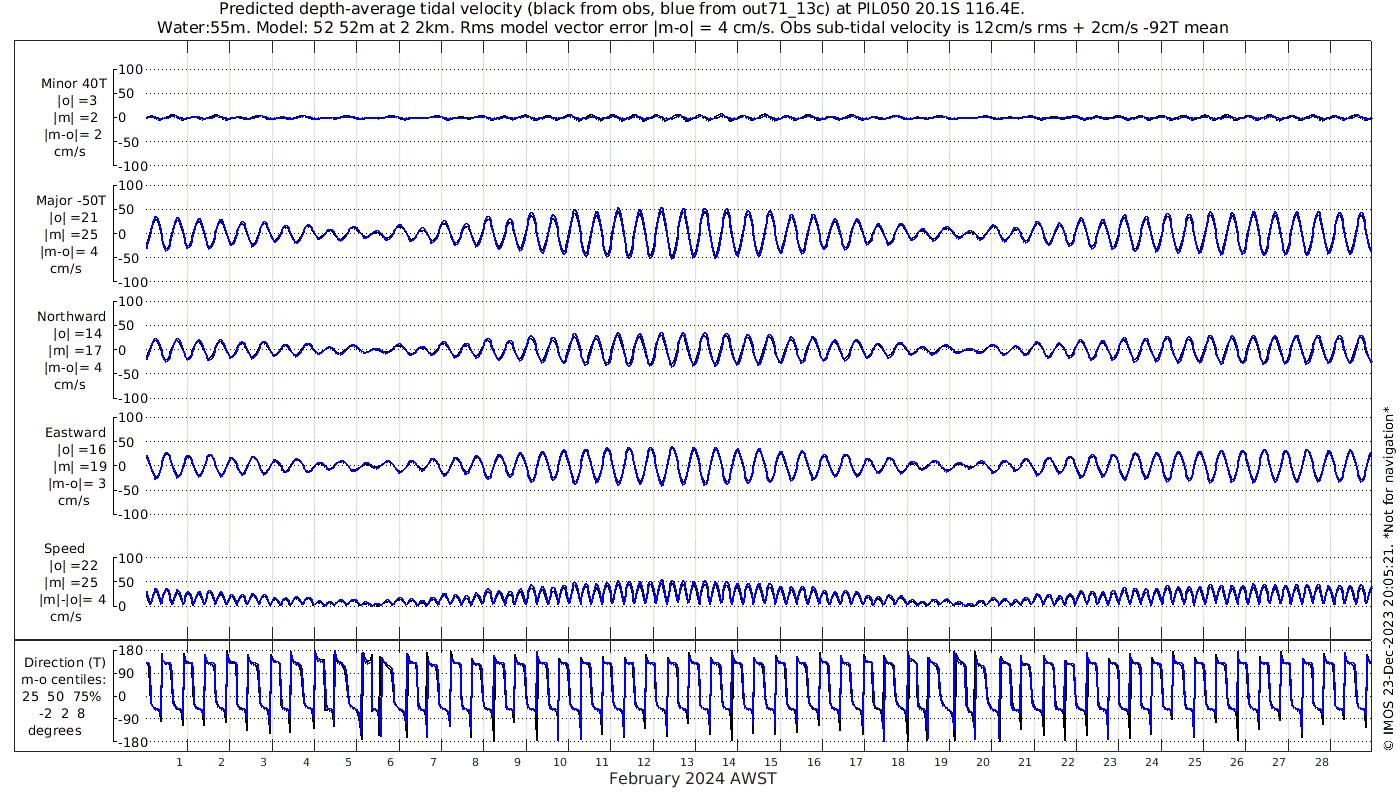Select the 'Direction (T)' panel label
The width and height of the screenshot is (1400, 800).
click(x=65, y=663)
